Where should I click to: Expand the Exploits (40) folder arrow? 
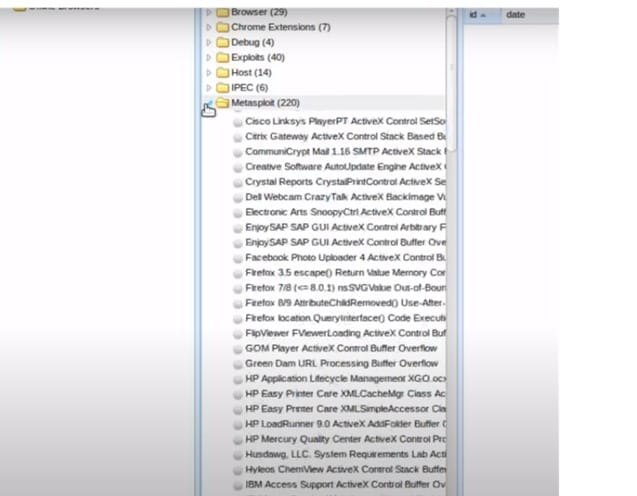click(x=209, y=58)
